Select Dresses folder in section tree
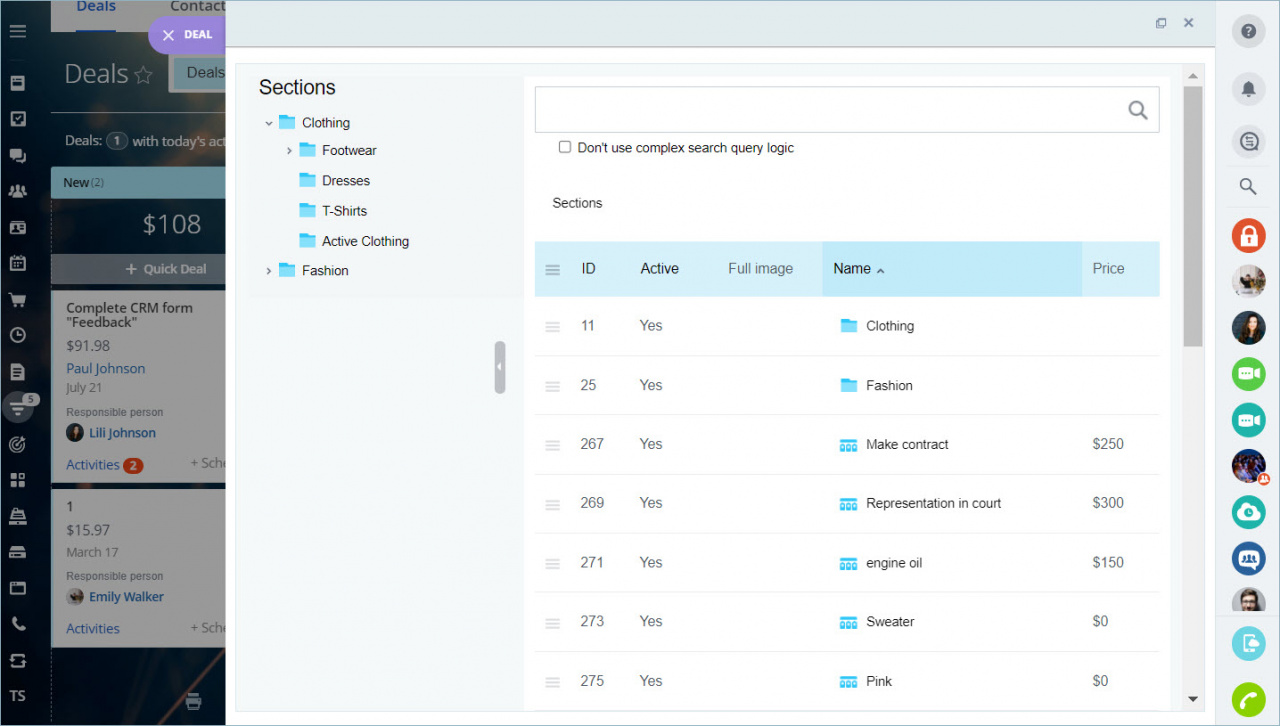This screenshot has height=726, width=1280. pos(346,181)
